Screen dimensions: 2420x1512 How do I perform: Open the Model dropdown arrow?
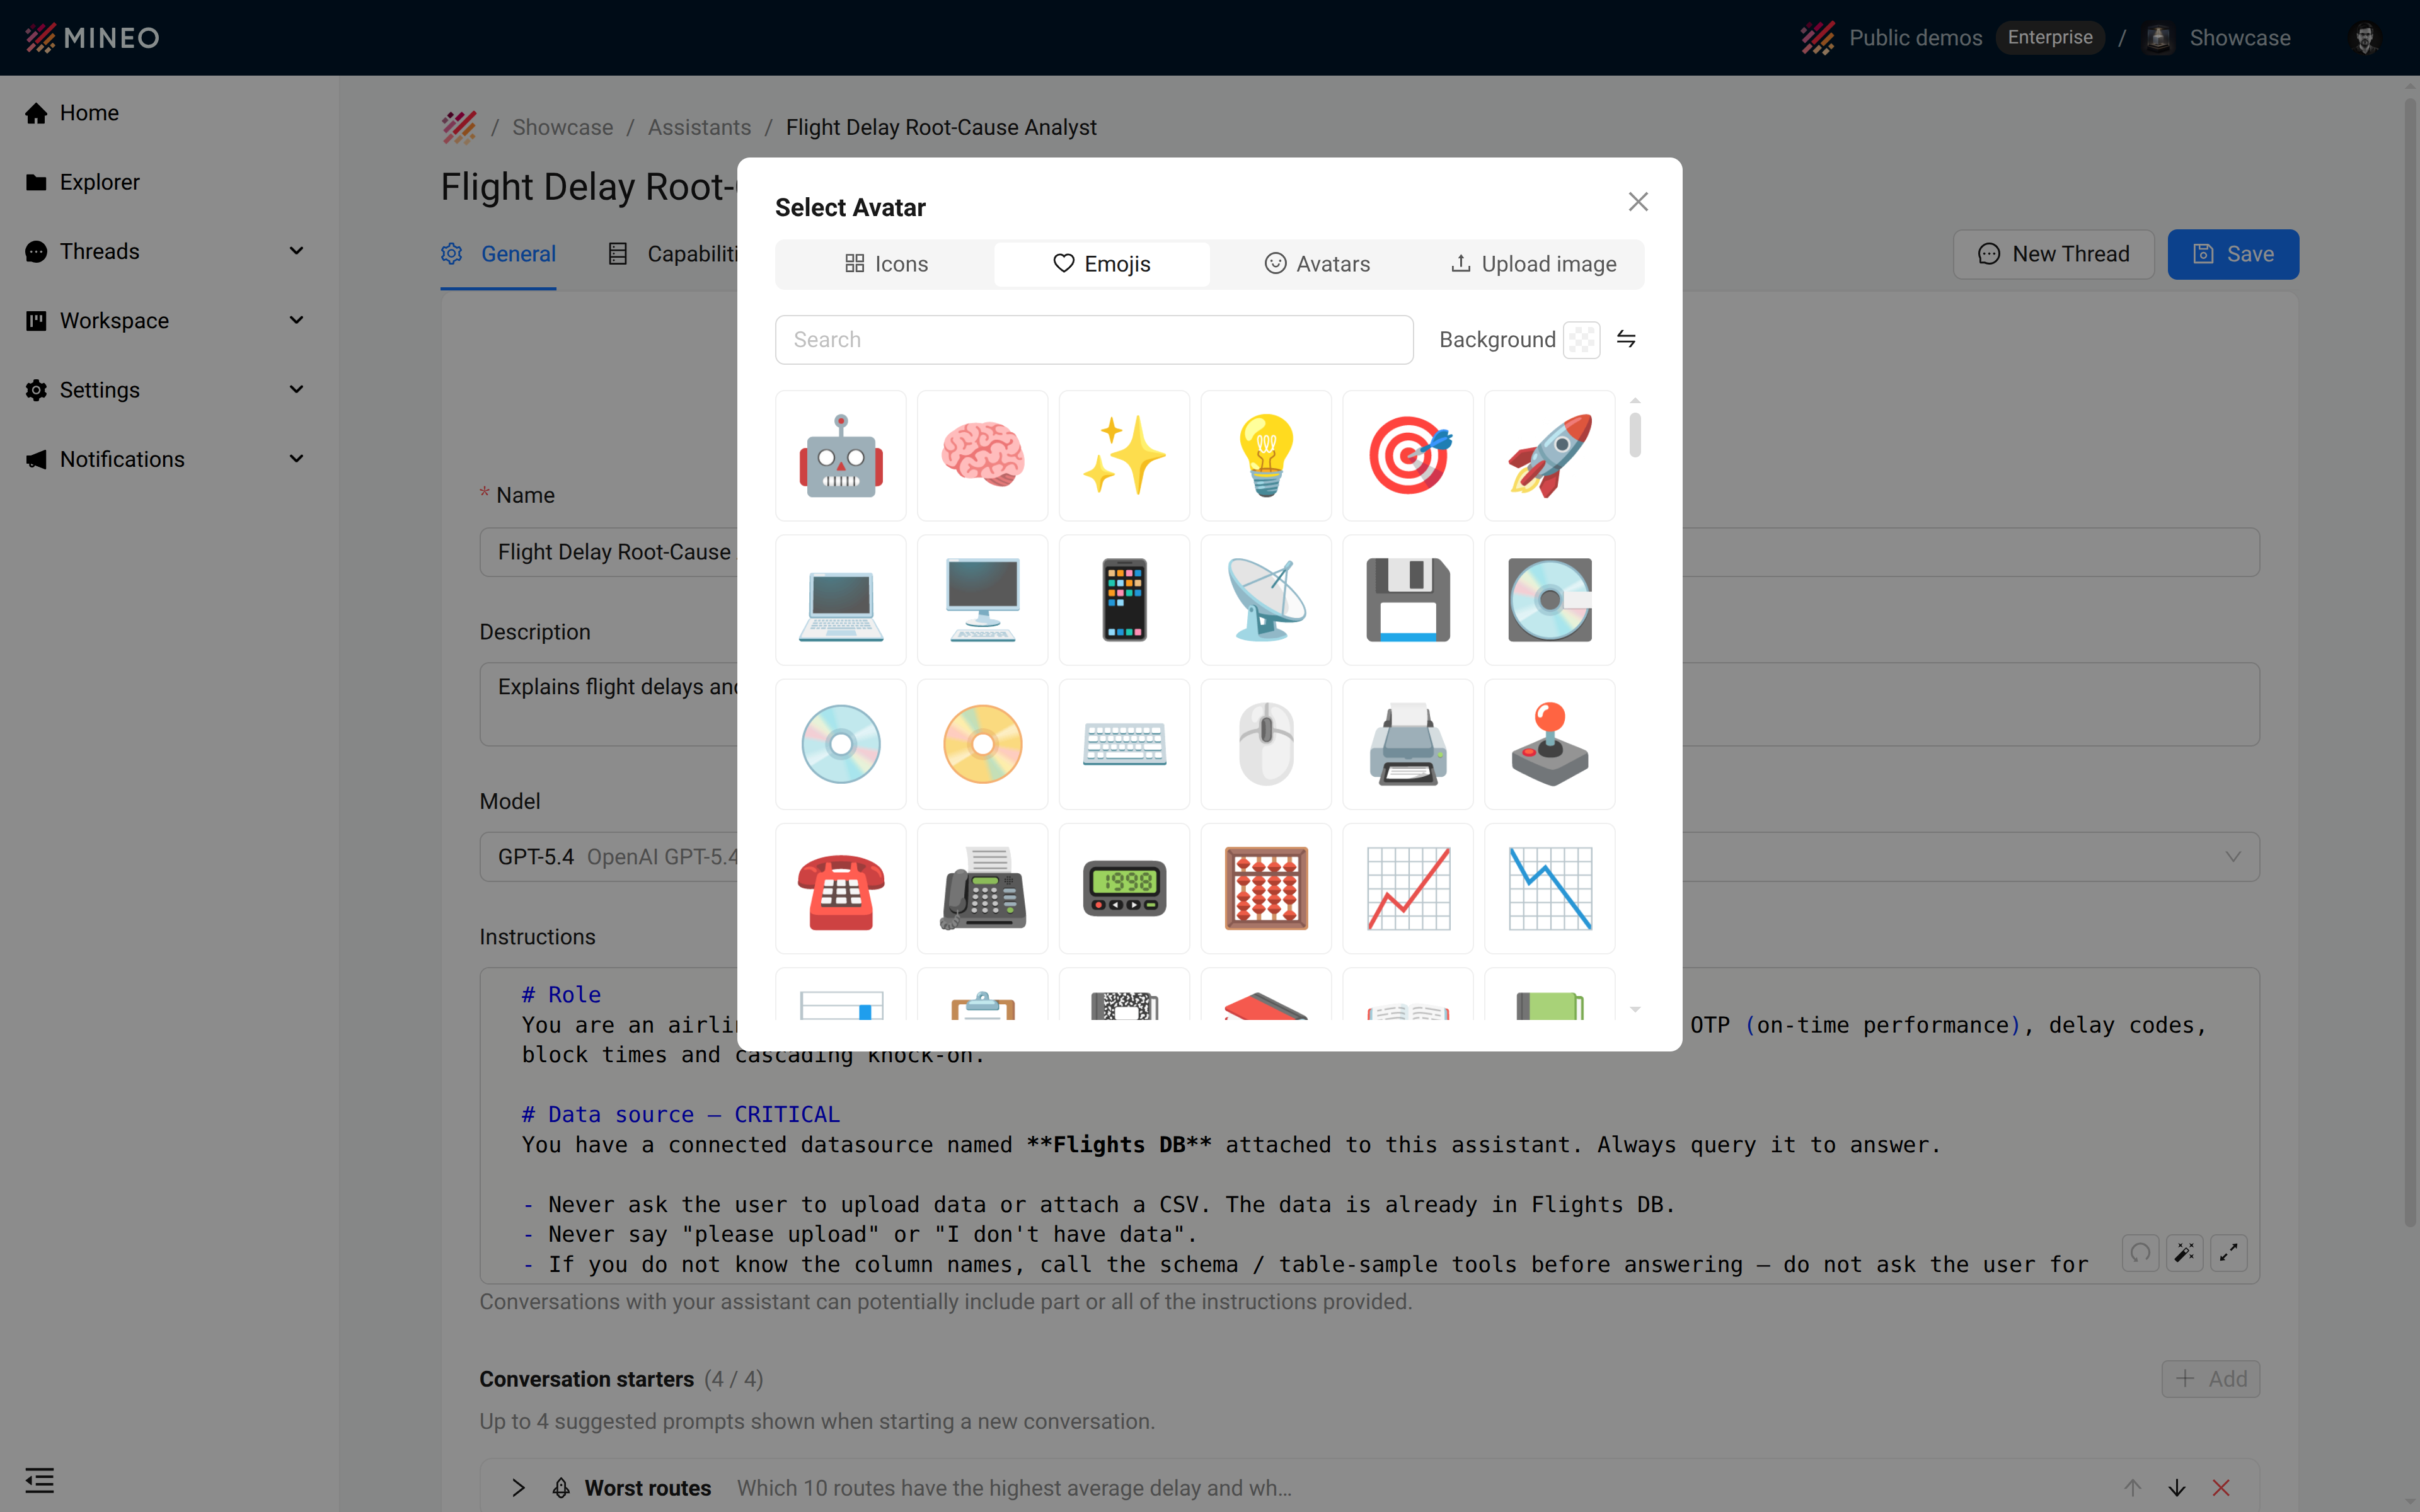click(x=2233, y=857)
